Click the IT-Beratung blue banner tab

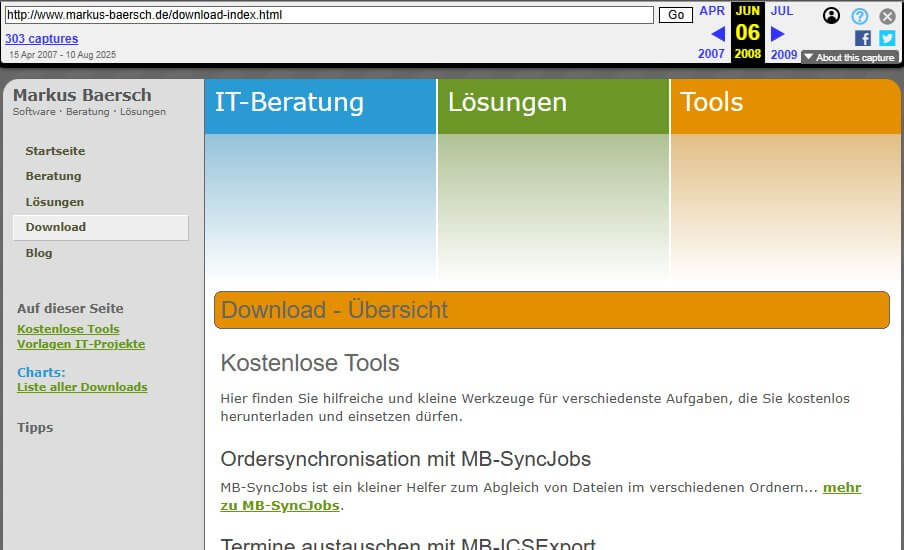pyautogui.click(x=320, y=106)
